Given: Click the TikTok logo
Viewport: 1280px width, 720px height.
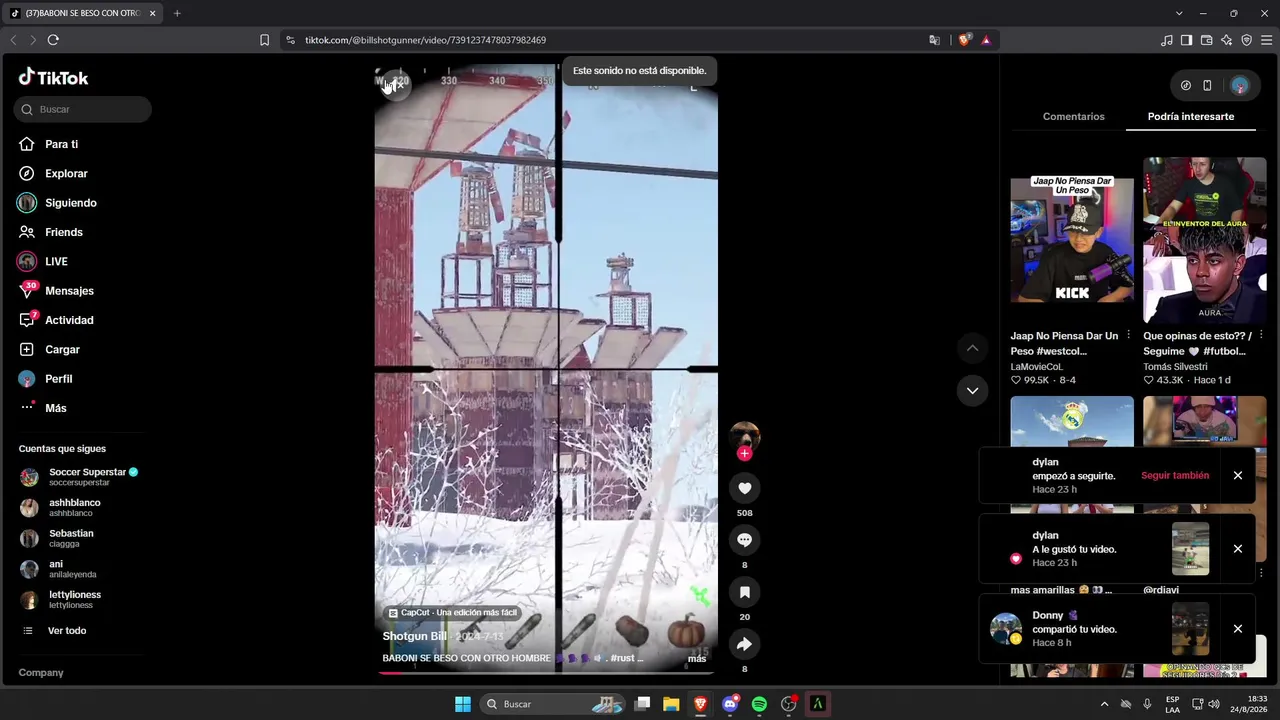Looking at the screenshot, I should pyautogui.click(x=54, y=77).
